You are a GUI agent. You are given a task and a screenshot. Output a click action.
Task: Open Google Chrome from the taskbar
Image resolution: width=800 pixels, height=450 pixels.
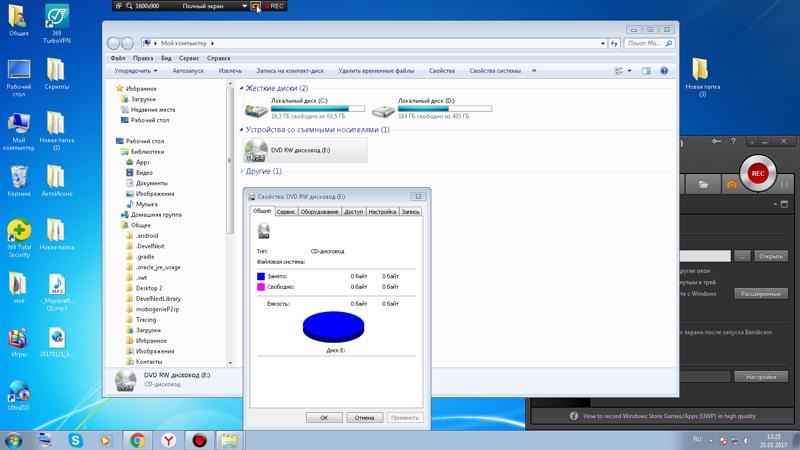pyautogui.click(x=137, y=440)
